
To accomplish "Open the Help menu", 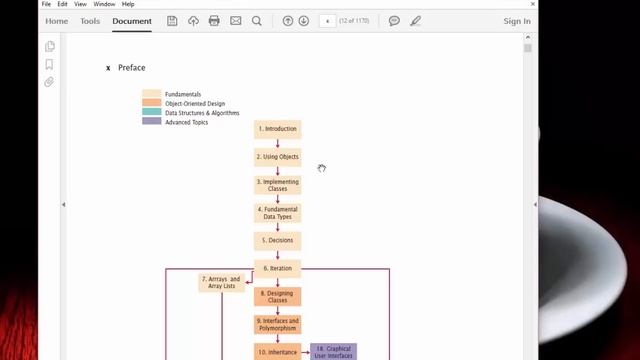I will click(x=128, y=4).
